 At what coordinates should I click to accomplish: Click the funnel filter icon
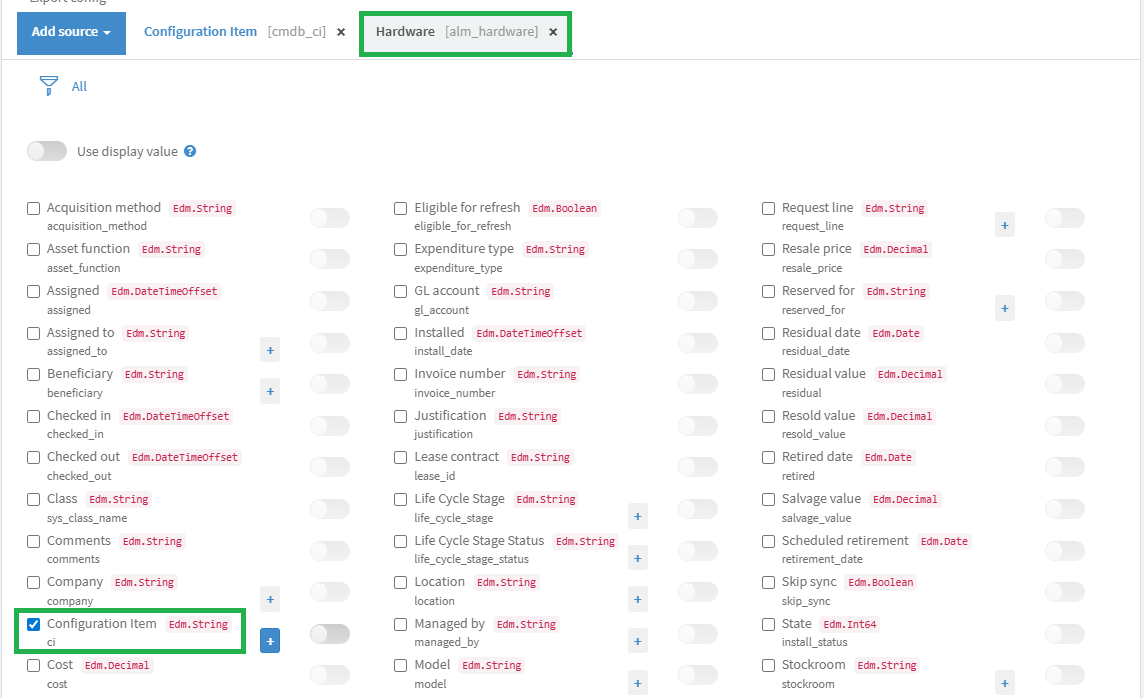tap(48, 86)
